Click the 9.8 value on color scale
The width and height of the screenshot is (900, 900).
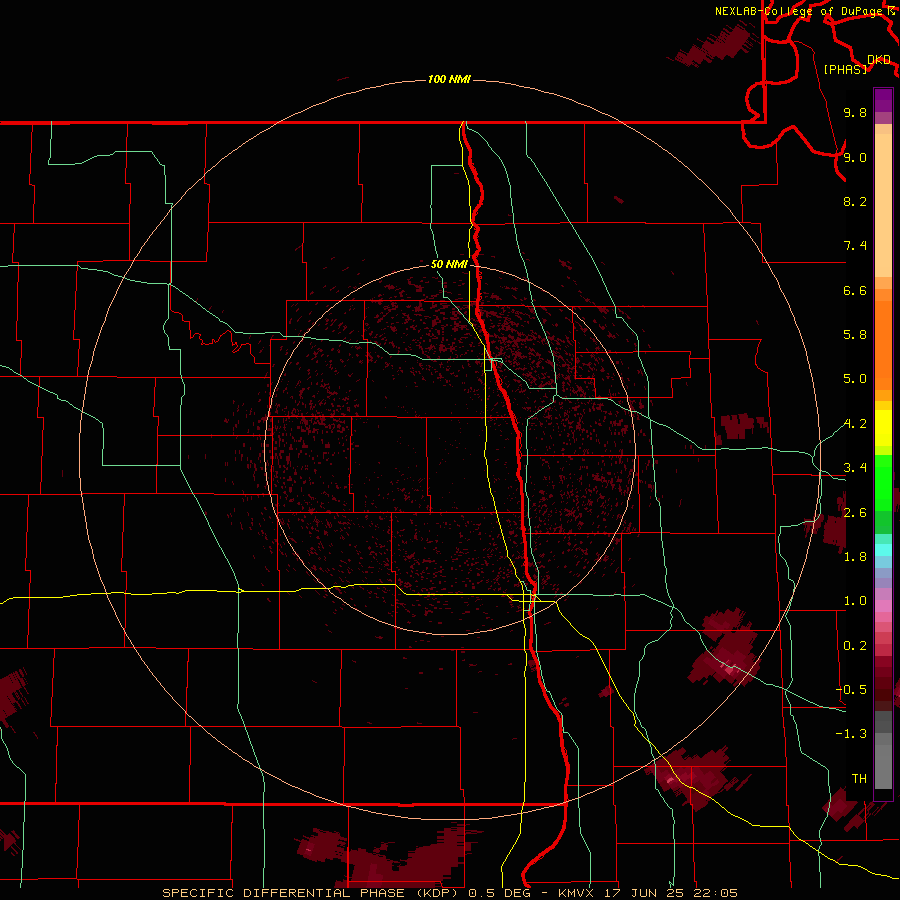(x=855, y=112)
